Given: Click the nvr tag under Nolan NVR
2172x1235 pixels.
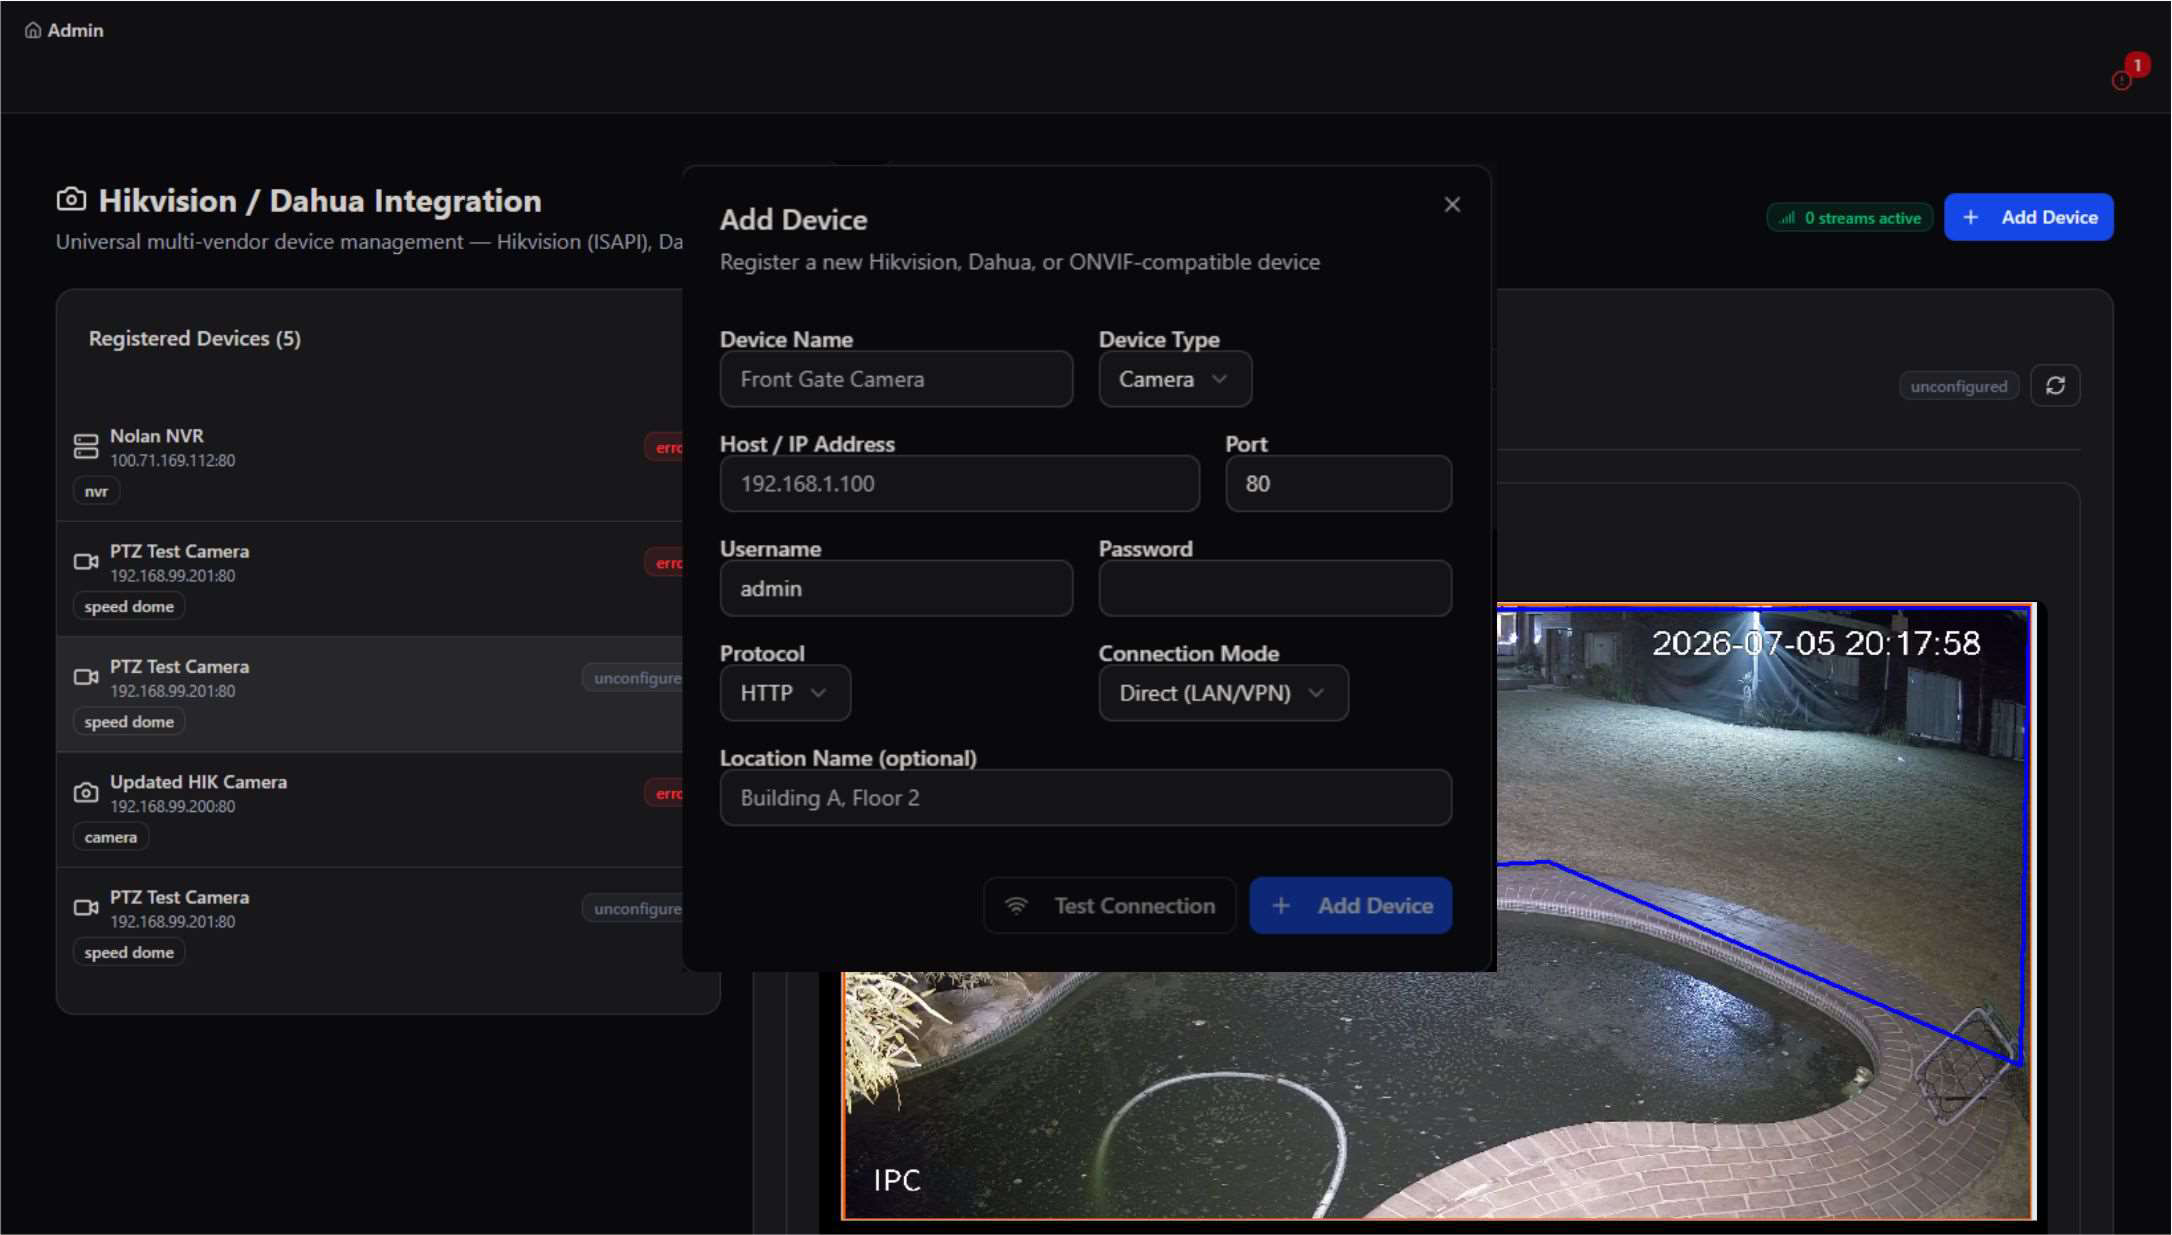Looking at the screenshot, I should [x=96, y=491].
